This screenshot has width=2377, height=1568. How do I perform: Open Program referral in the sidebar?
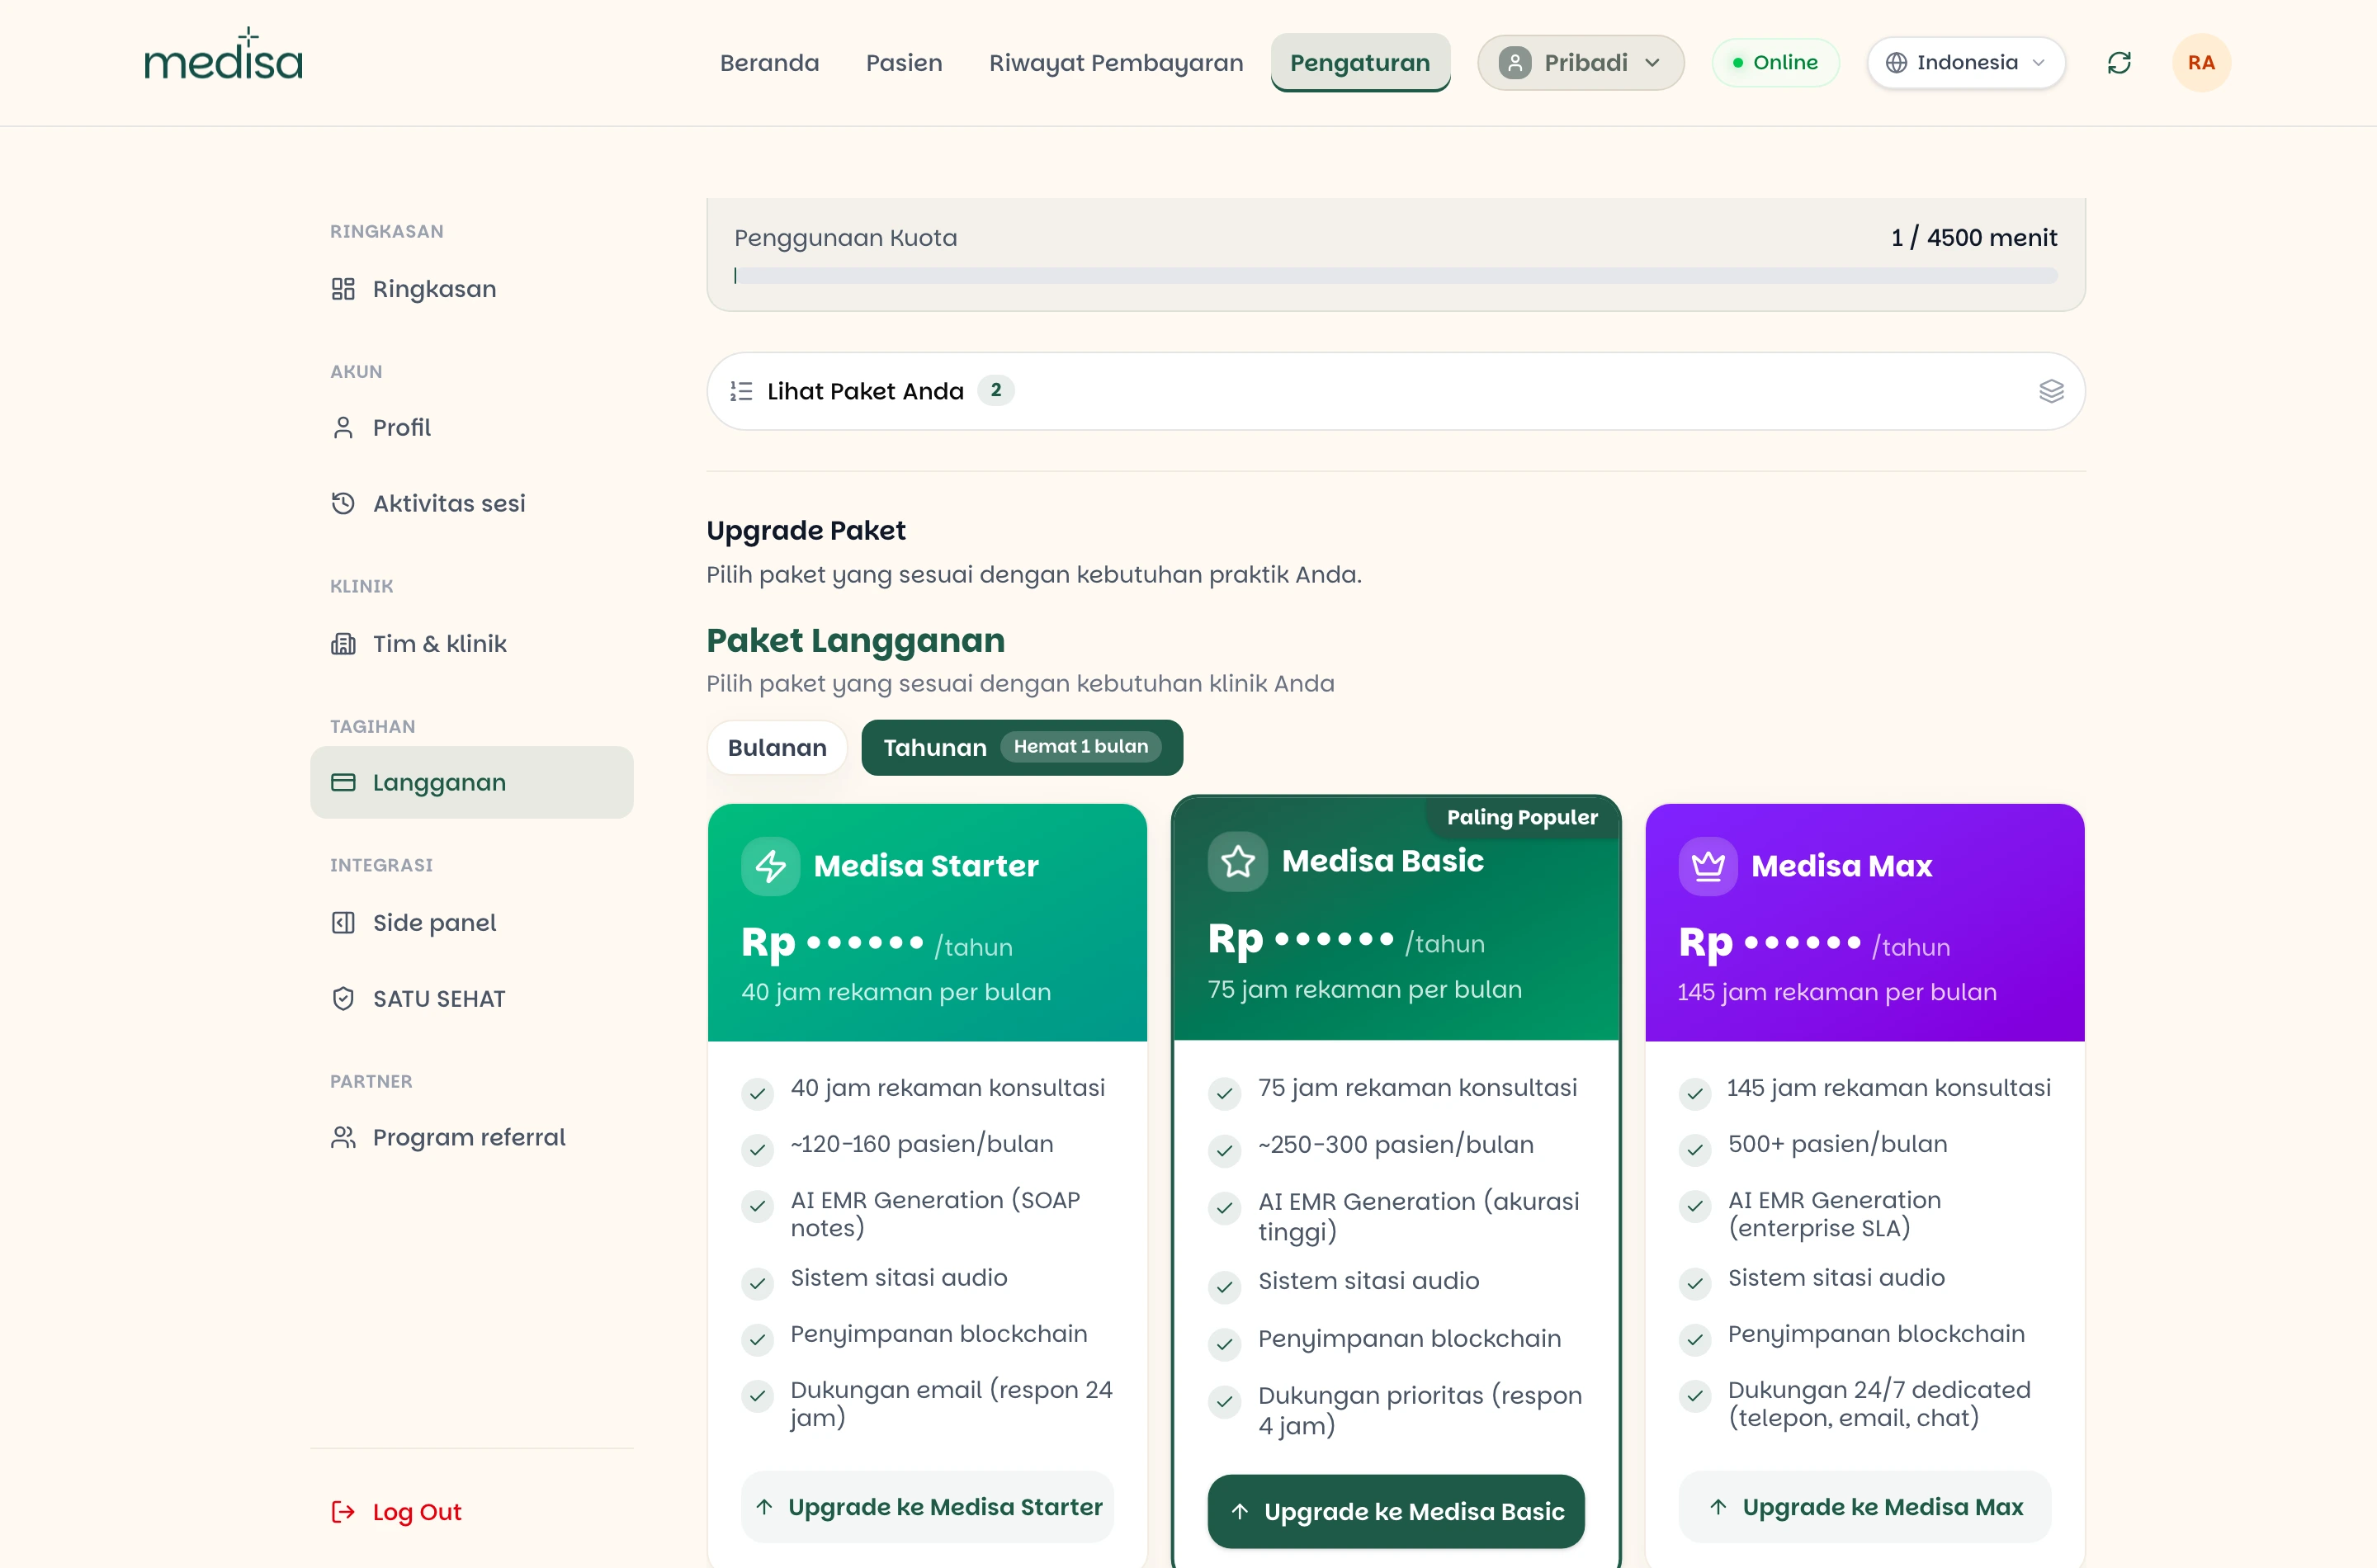point(472,1138)
